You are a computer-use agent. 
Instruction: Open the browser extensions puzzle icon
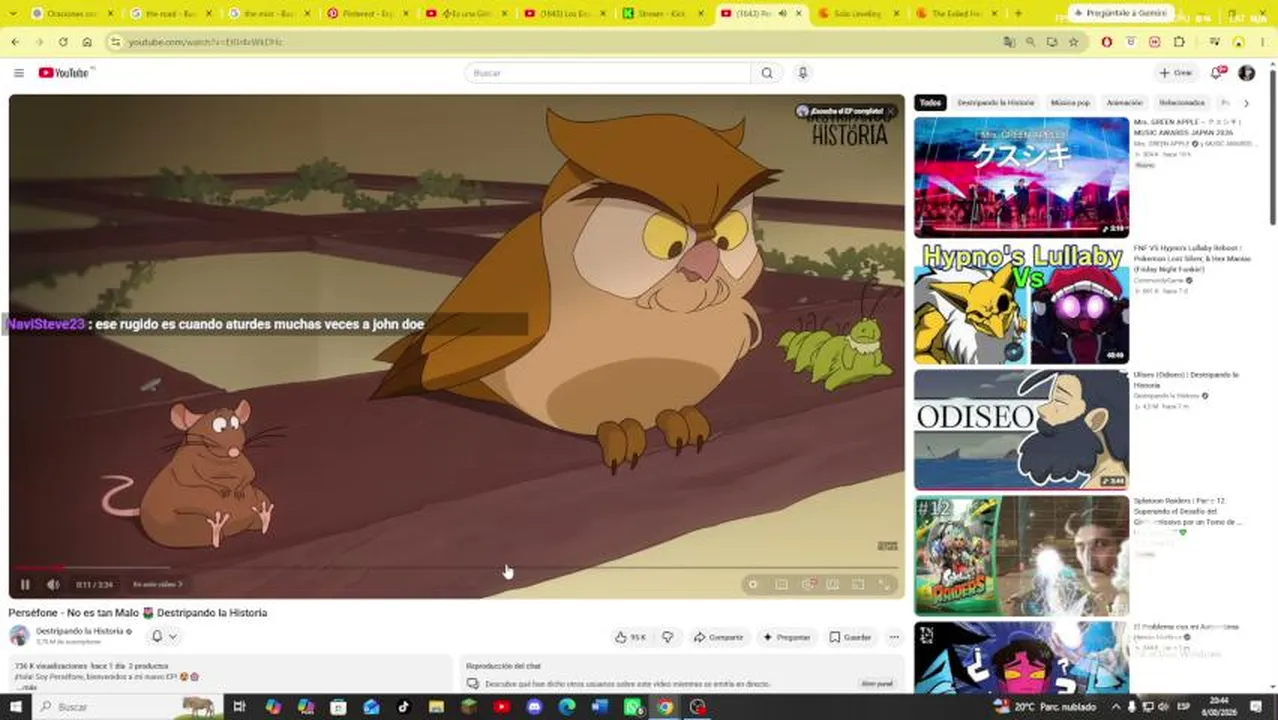click(x=1179, y=42)
